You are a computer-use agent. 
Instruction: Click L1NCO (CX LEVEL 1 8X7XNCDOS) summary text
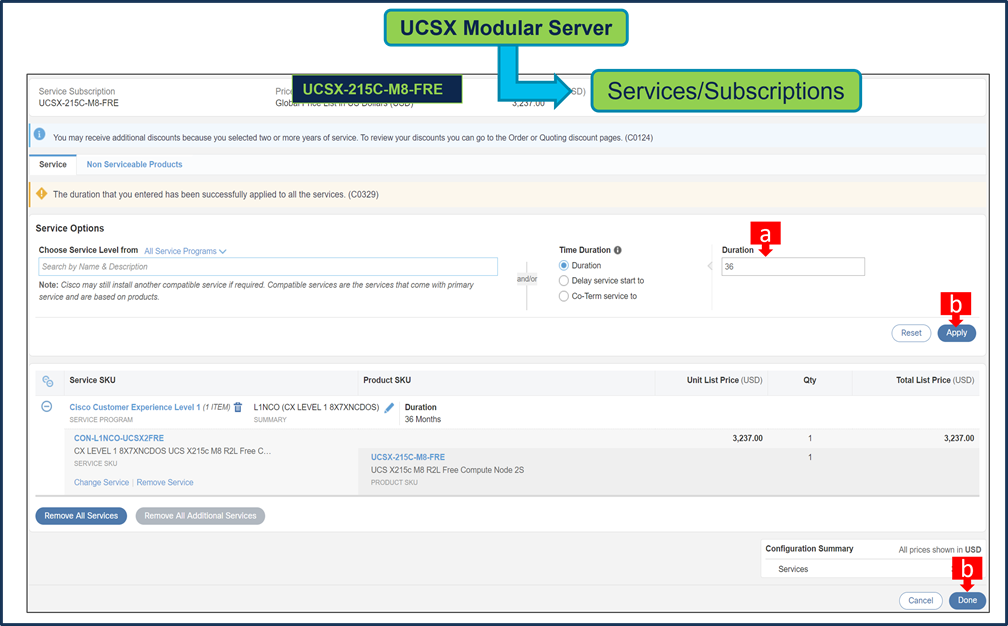click(x=316, y=407)
